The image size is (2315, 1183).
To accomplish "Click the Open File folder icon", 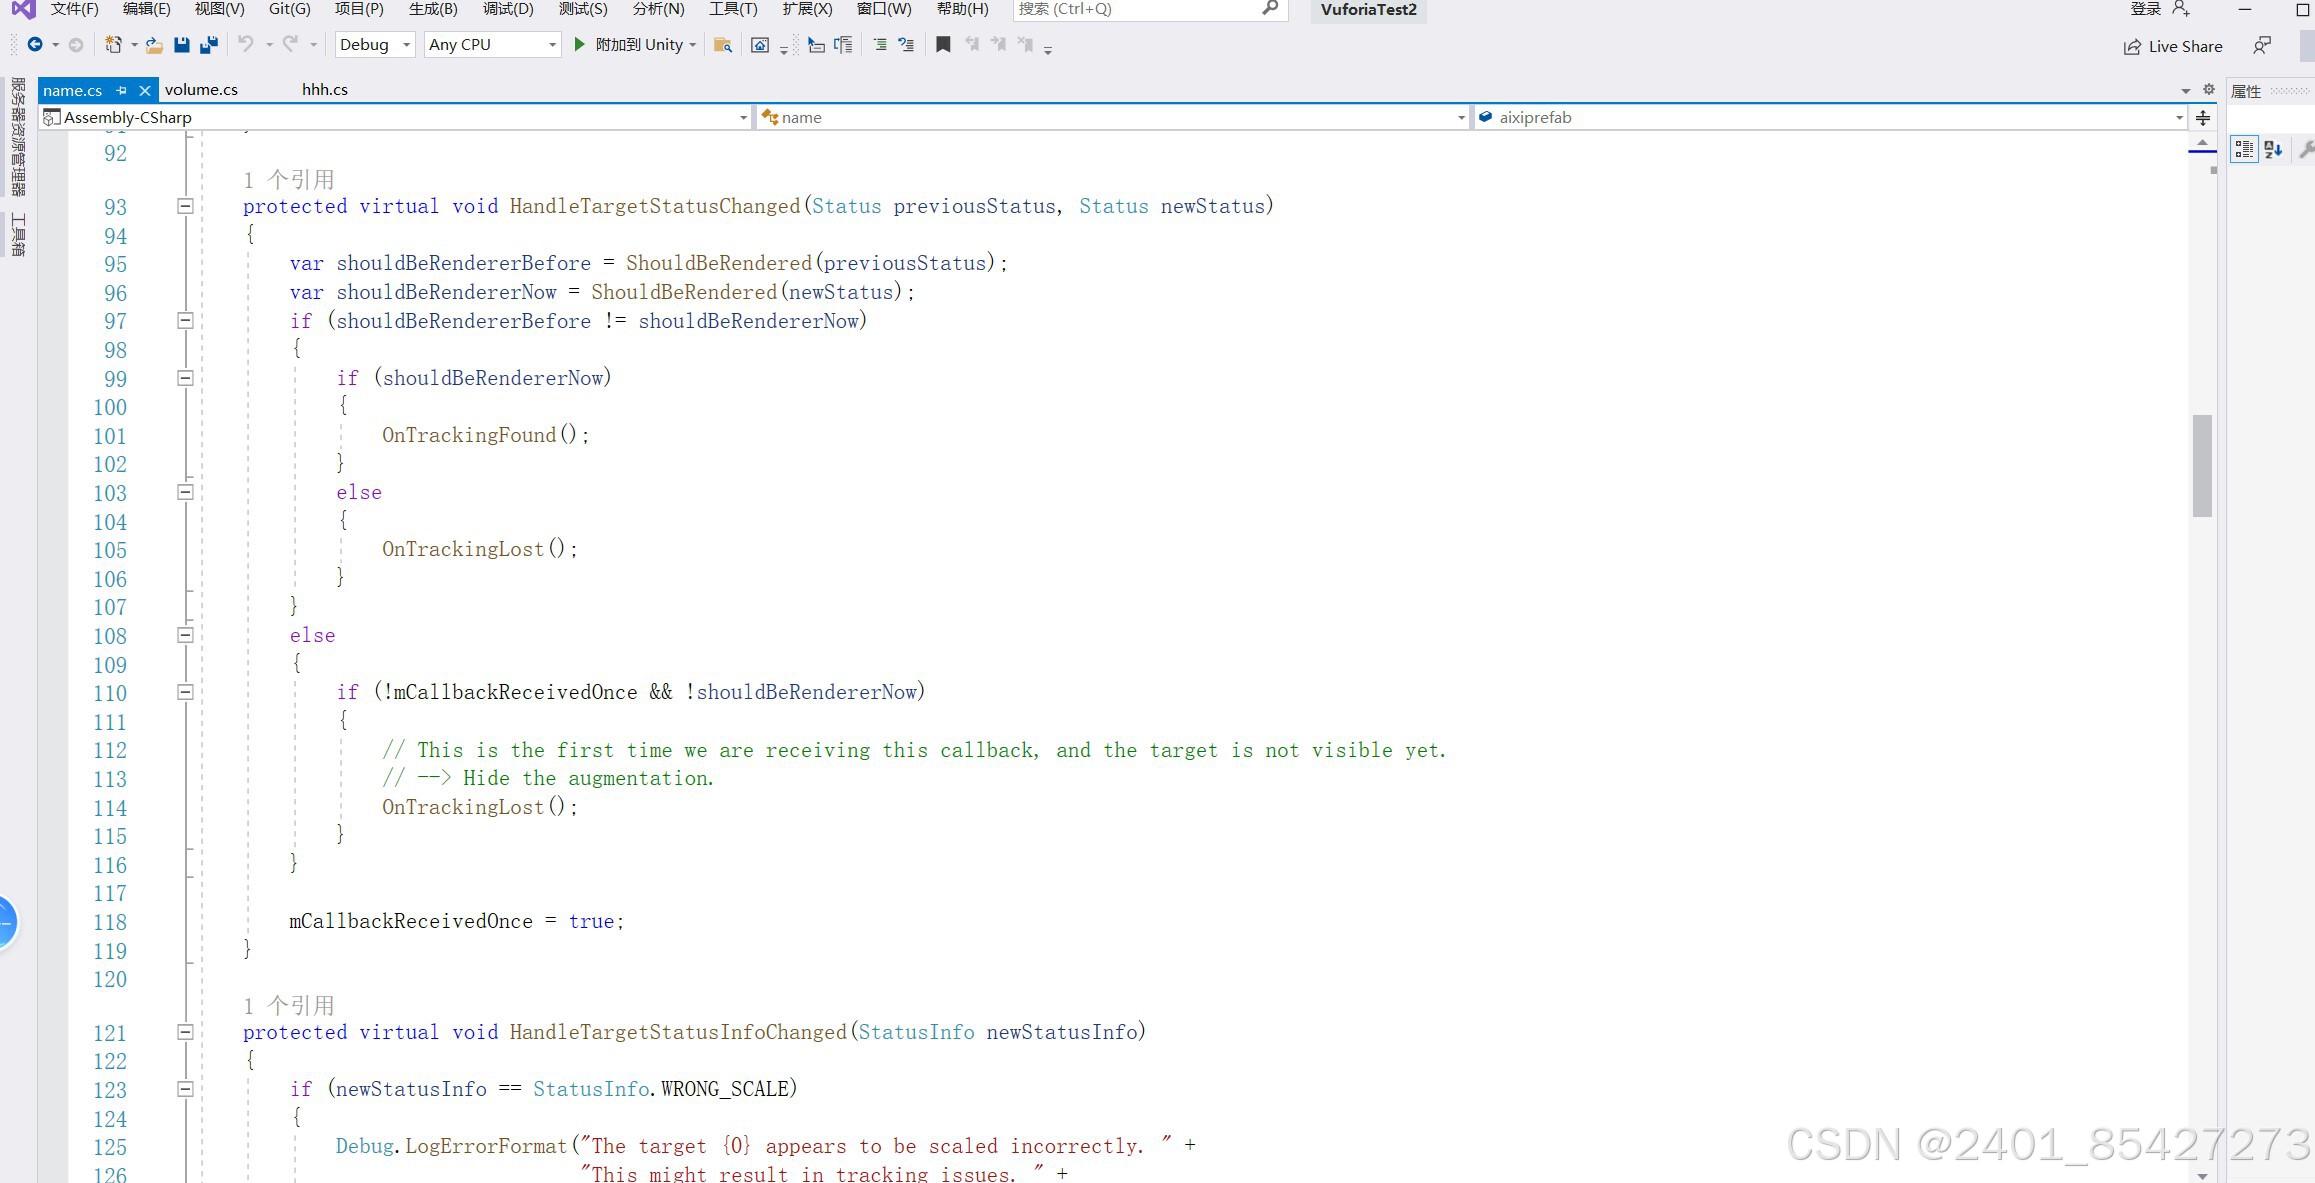I will [153, 45].
